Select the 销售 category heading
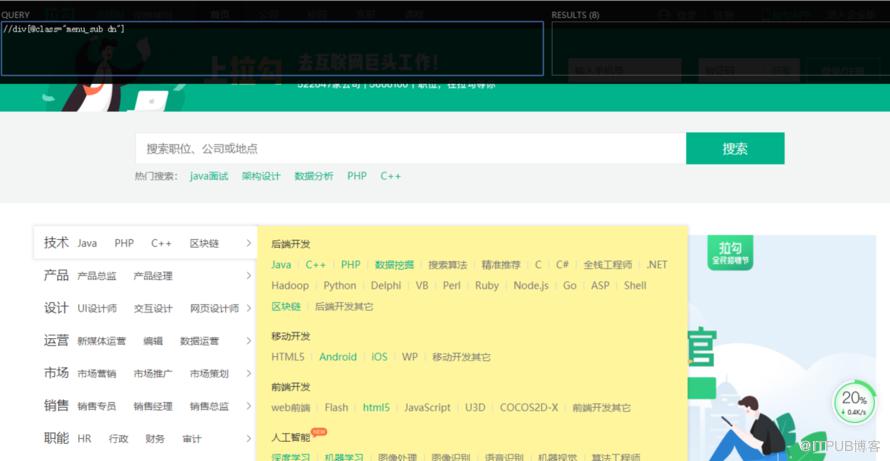Screen dimensions: 890x461 (x=56, y=406)
